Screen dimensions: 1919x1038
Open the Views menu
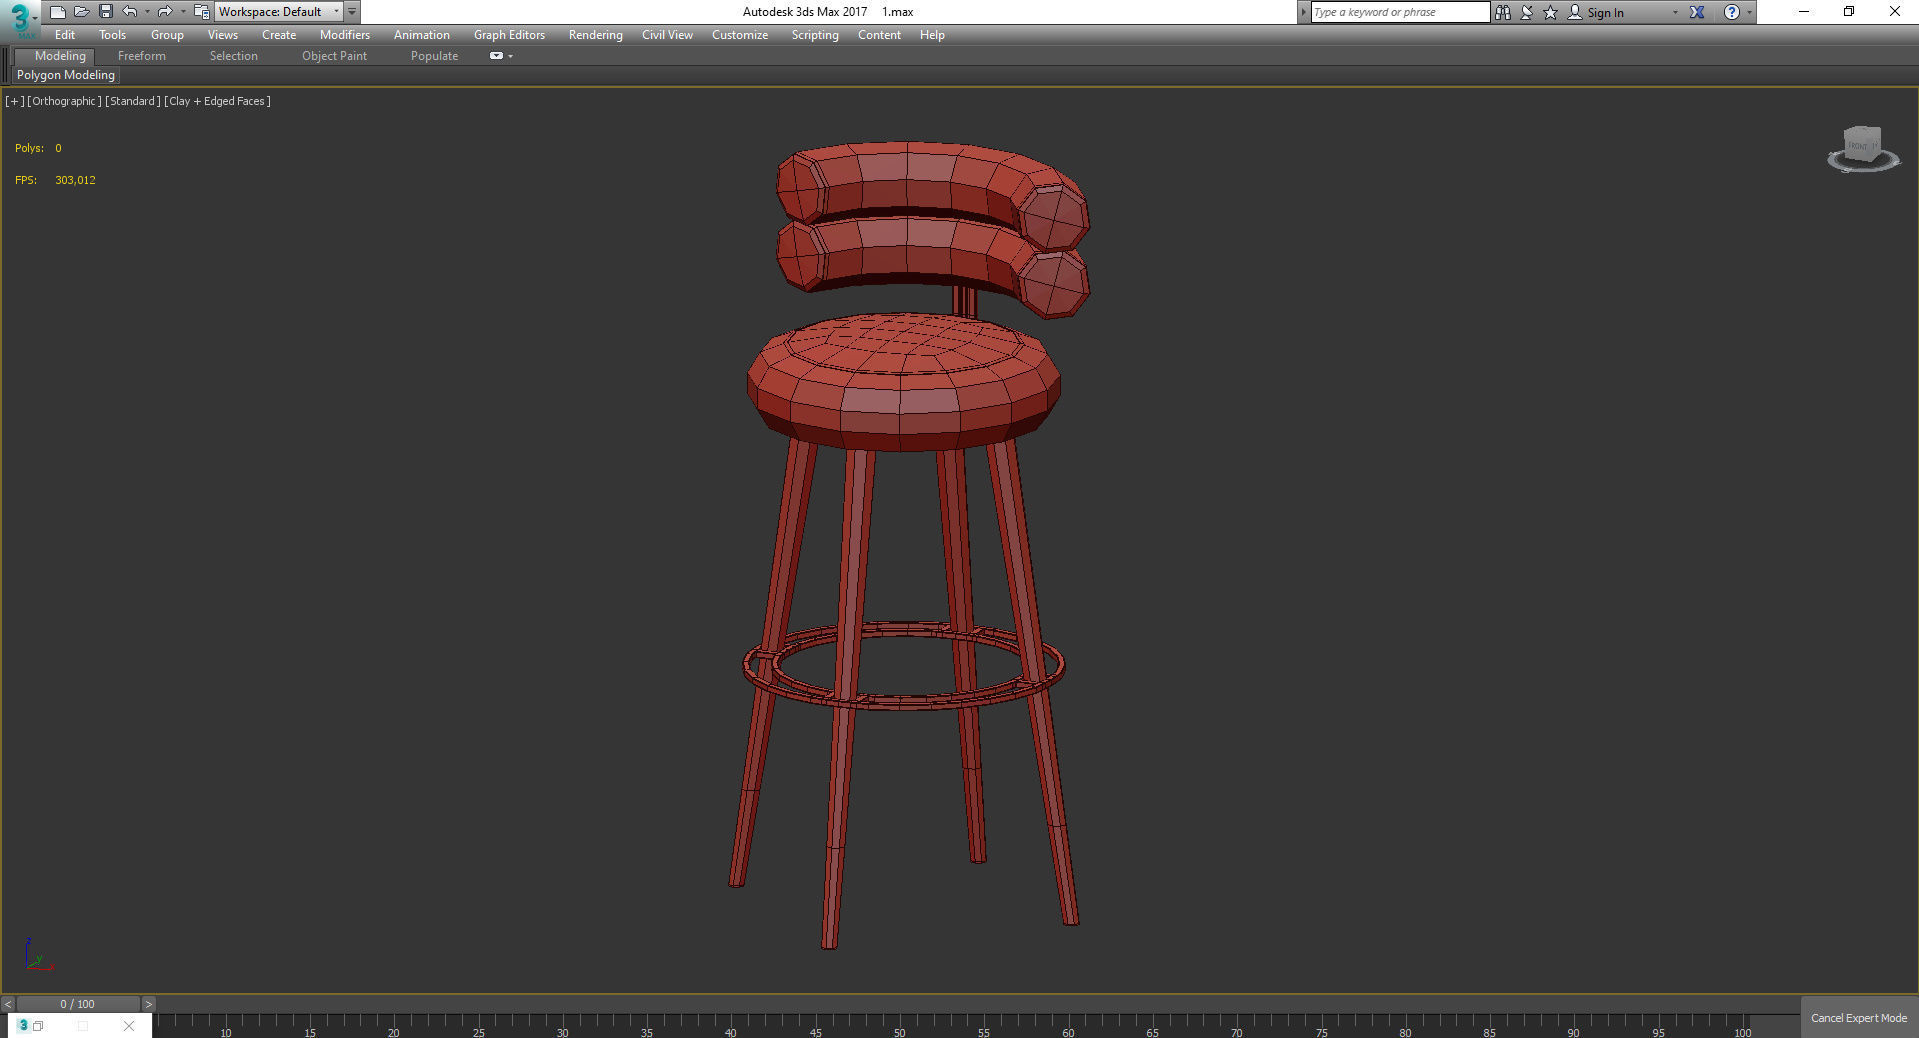[222, 35]
